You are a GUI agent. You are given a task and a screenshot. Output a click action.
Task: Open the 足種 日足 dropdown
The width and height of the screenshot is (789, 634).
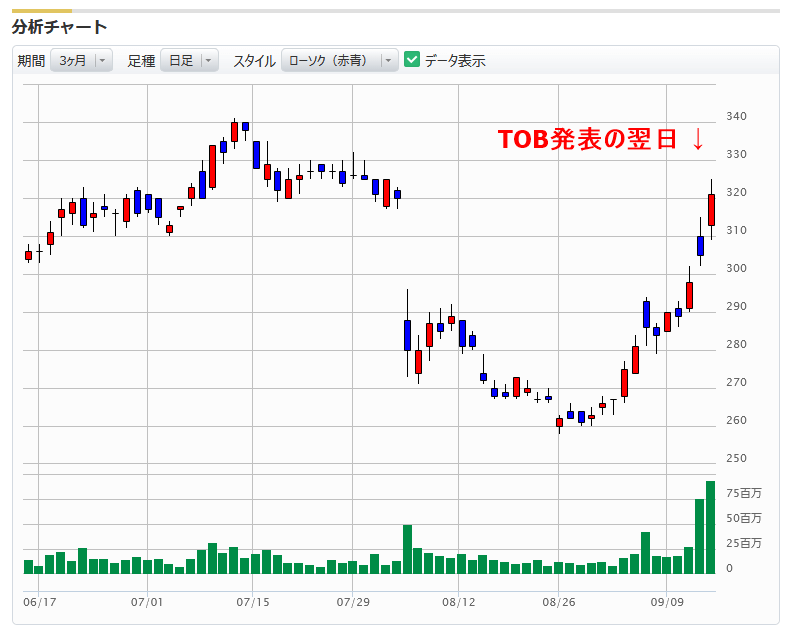[189, 60]
